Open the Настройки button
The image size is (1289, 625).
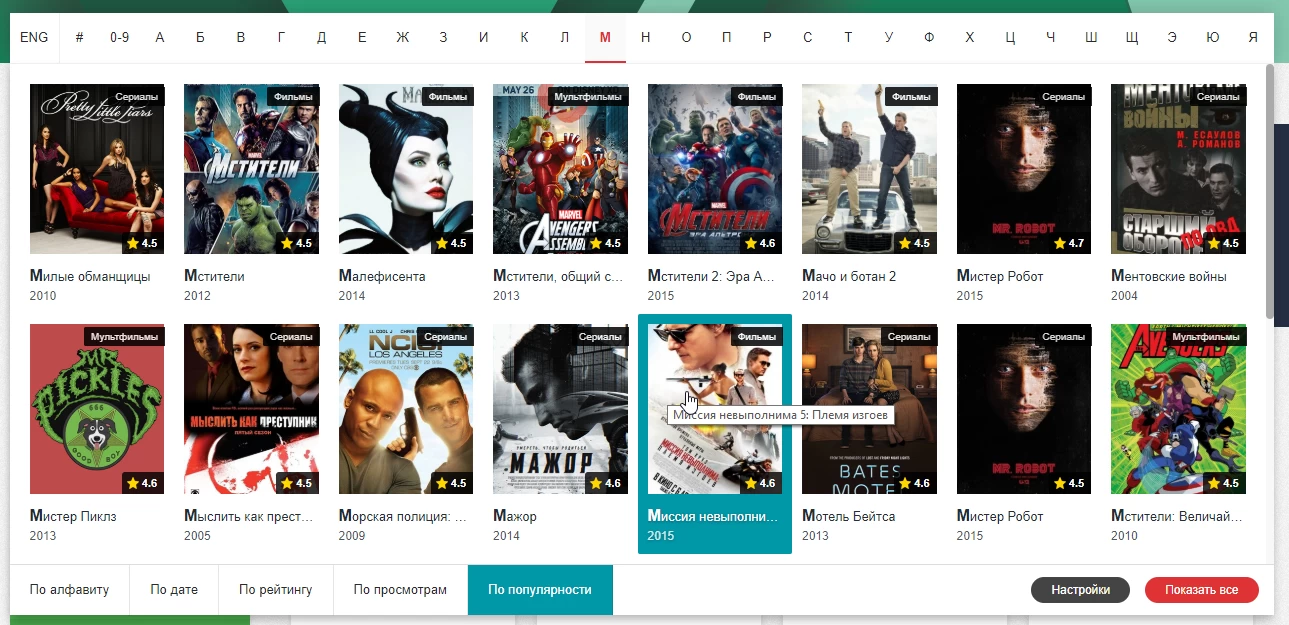click(x=1080, y=590)
